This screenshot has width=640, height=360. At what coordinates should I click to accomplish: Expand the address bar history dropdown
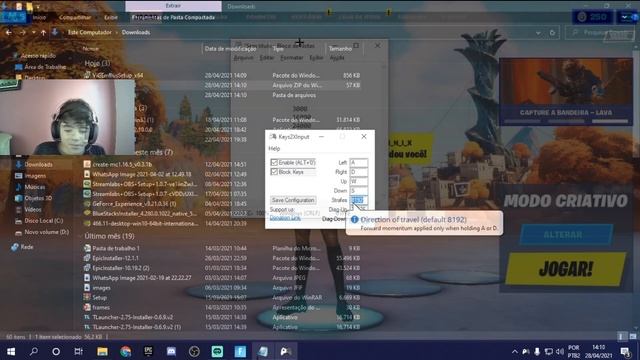538,33
